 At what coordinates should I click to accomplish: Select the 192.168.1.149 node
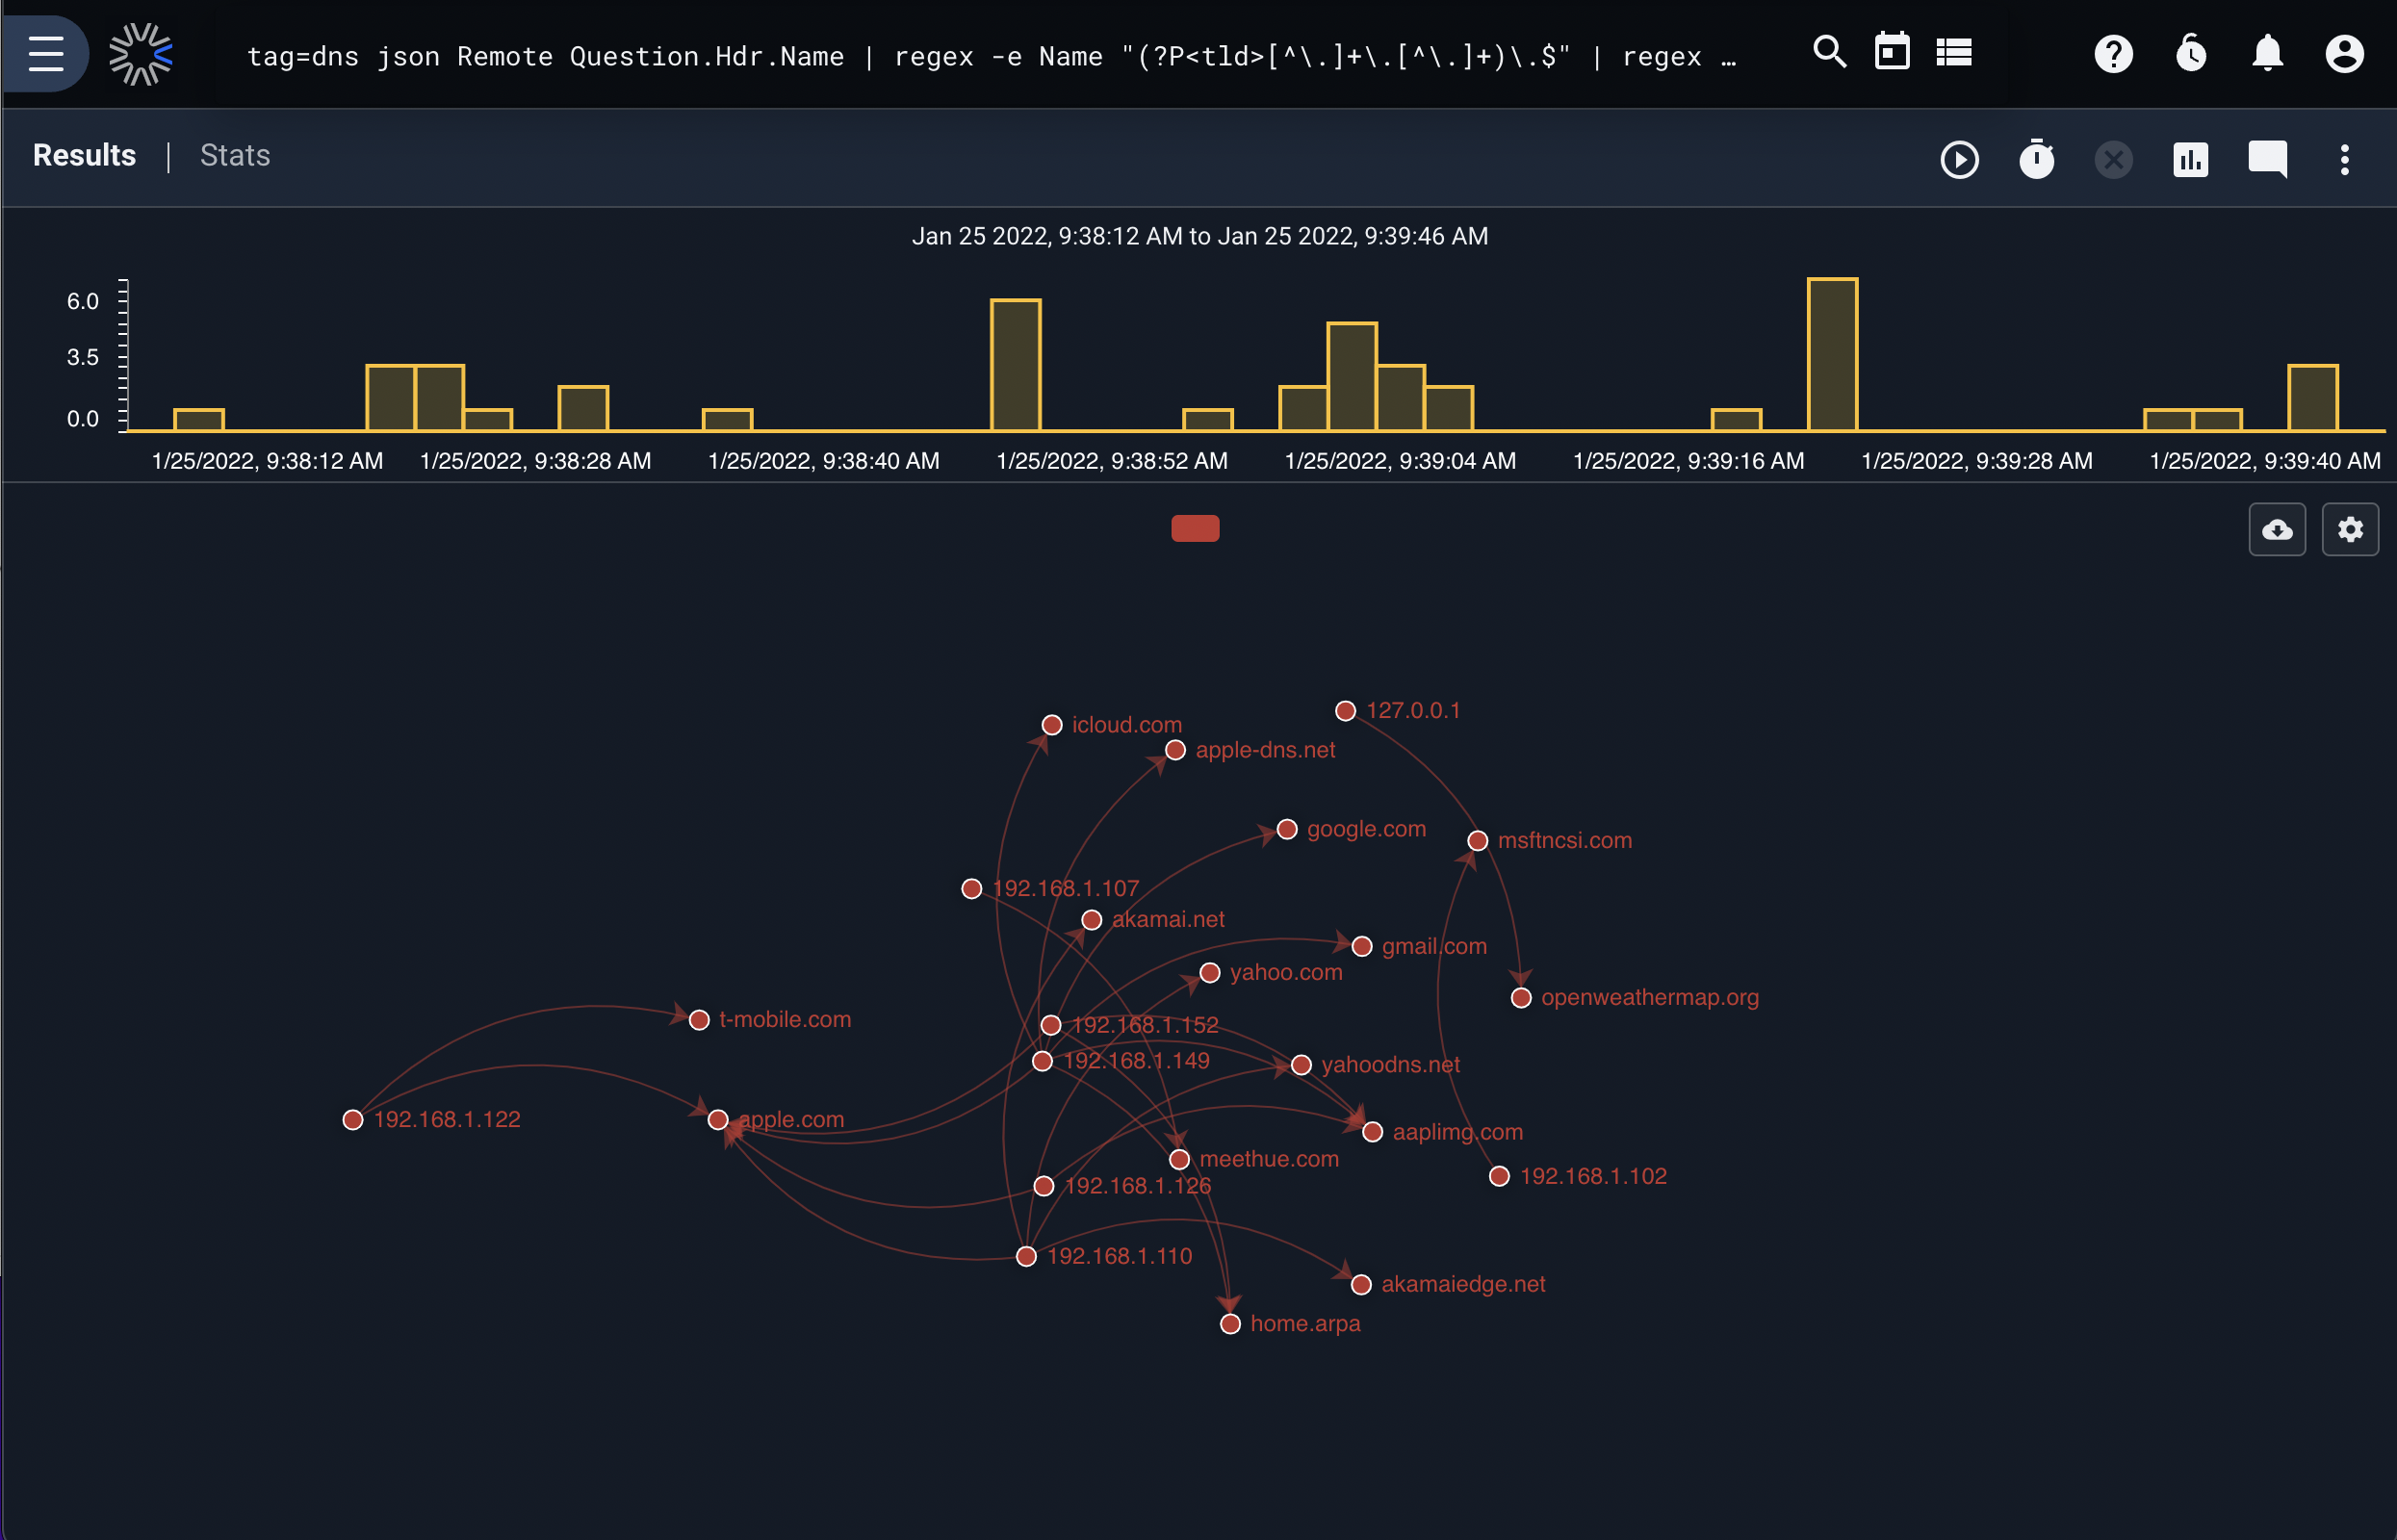(1042, 1061)
